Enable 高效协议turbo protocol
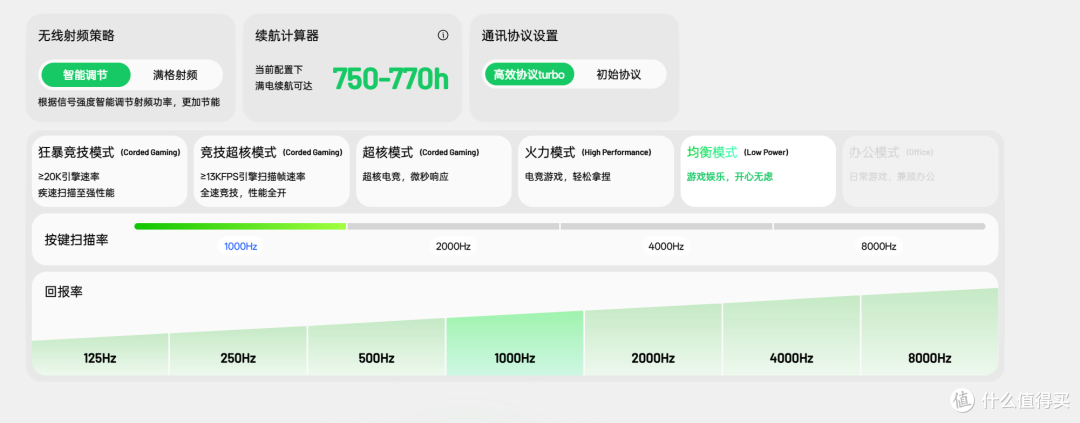This screenshot has height=423, width=1080. click(529, 74)
